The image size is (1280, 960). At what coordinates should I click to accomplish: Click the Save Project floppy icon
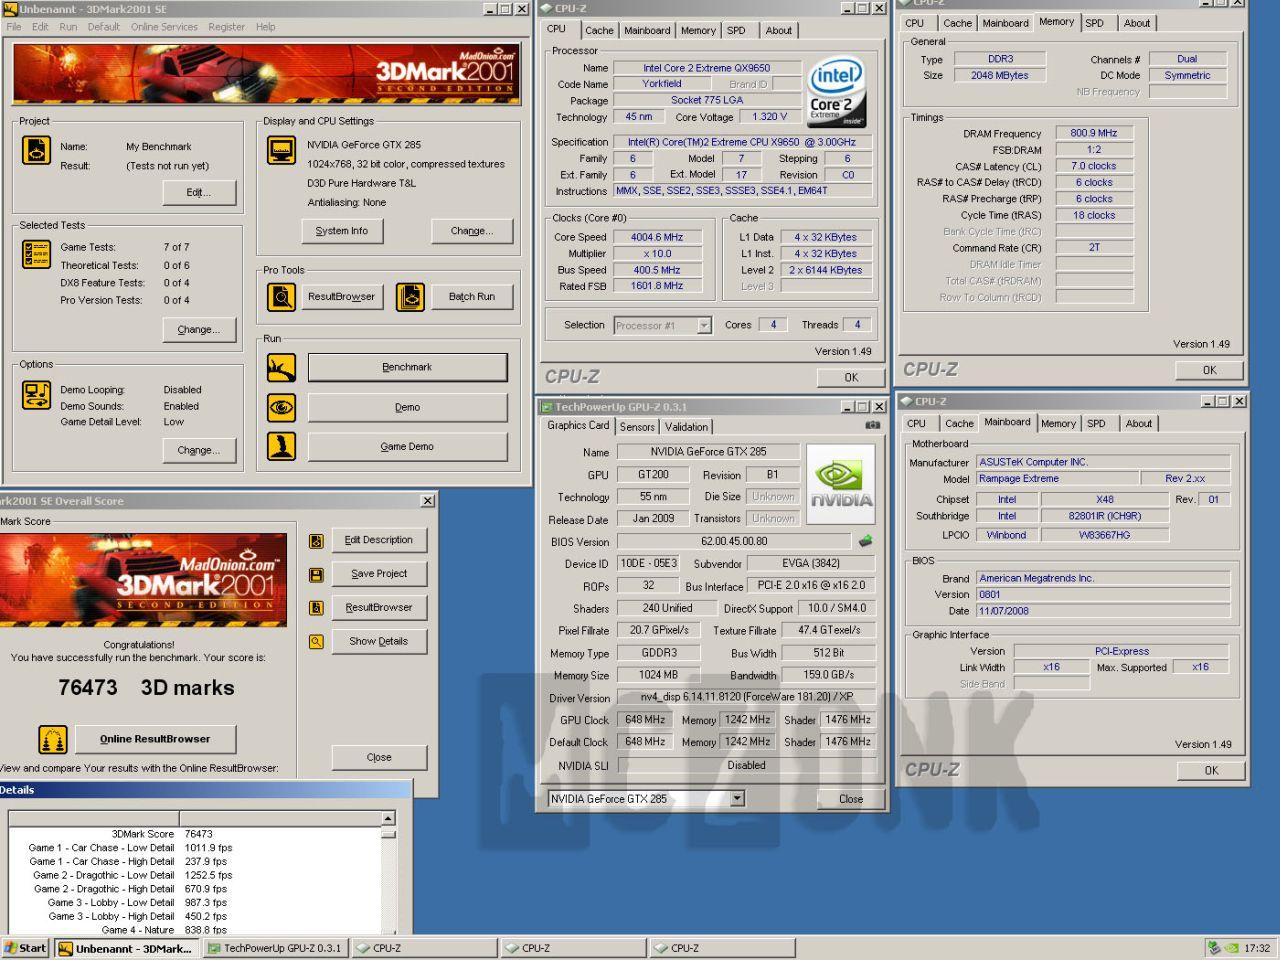[x=316, y=575]
